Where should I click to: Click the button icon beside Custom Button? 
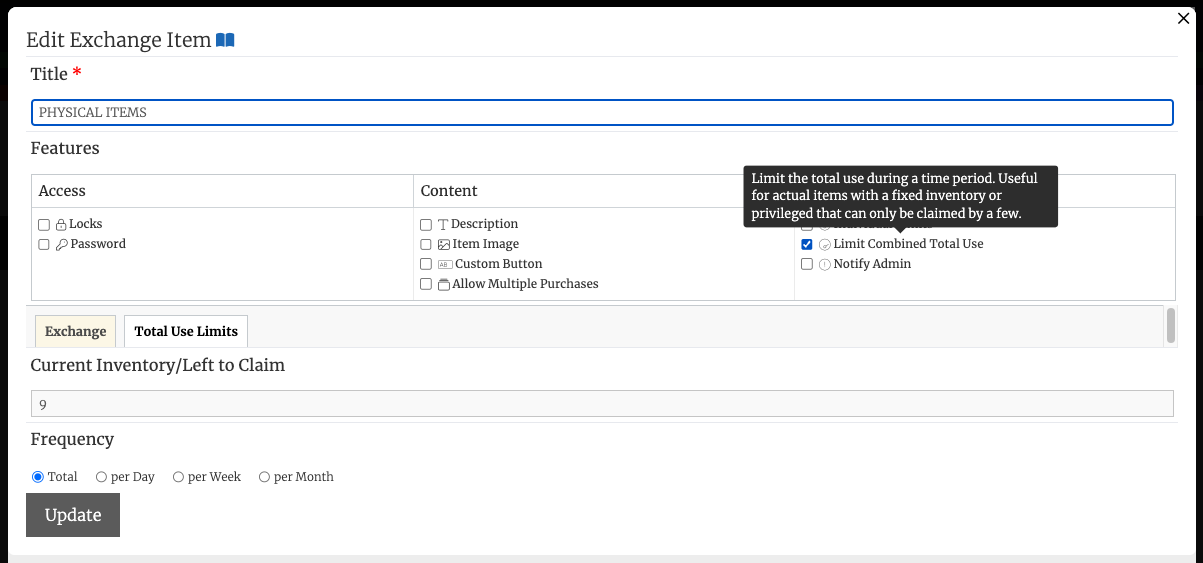444,264
